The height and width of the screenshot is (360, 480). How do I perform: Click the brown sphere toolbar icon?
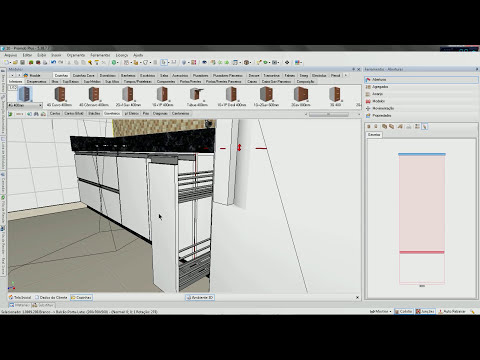[246, 62]
